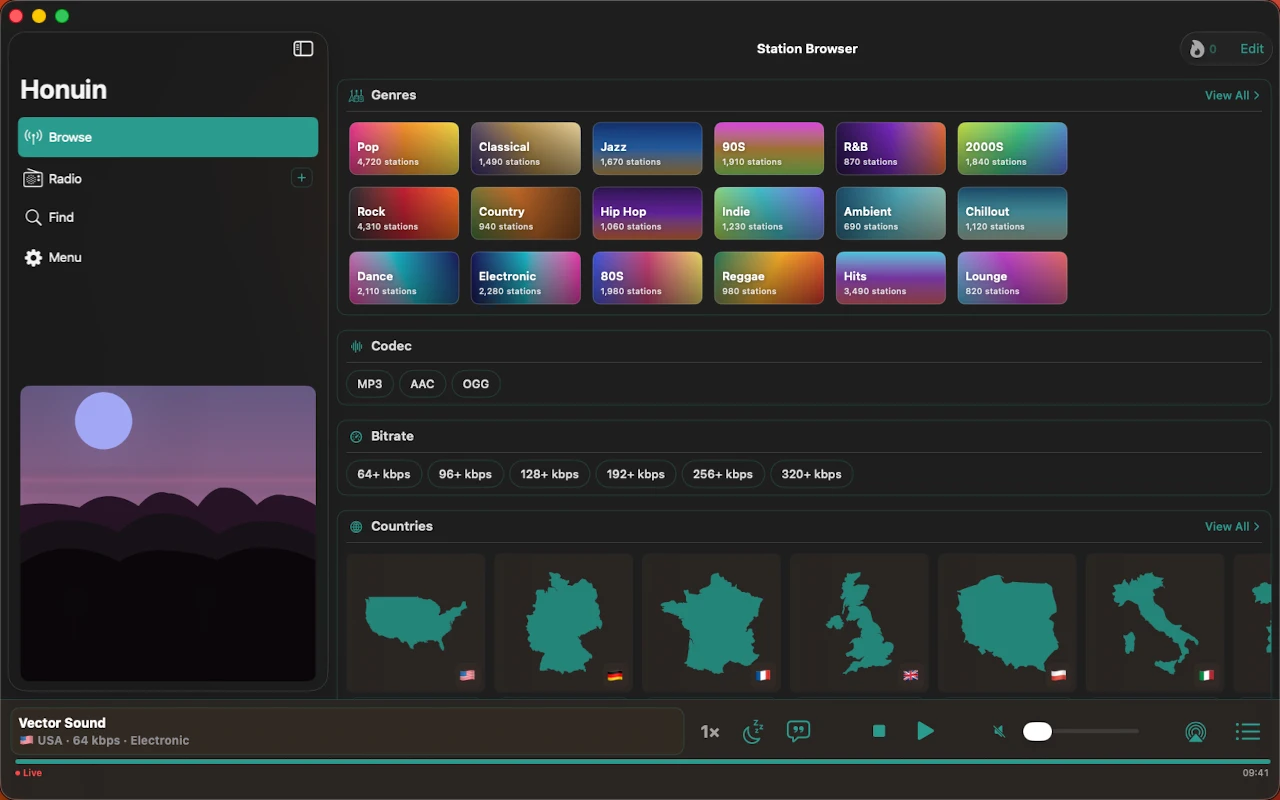Adjust the volume slider knob
Screen dimensions: 1280x800
(x=1037, y=732)
